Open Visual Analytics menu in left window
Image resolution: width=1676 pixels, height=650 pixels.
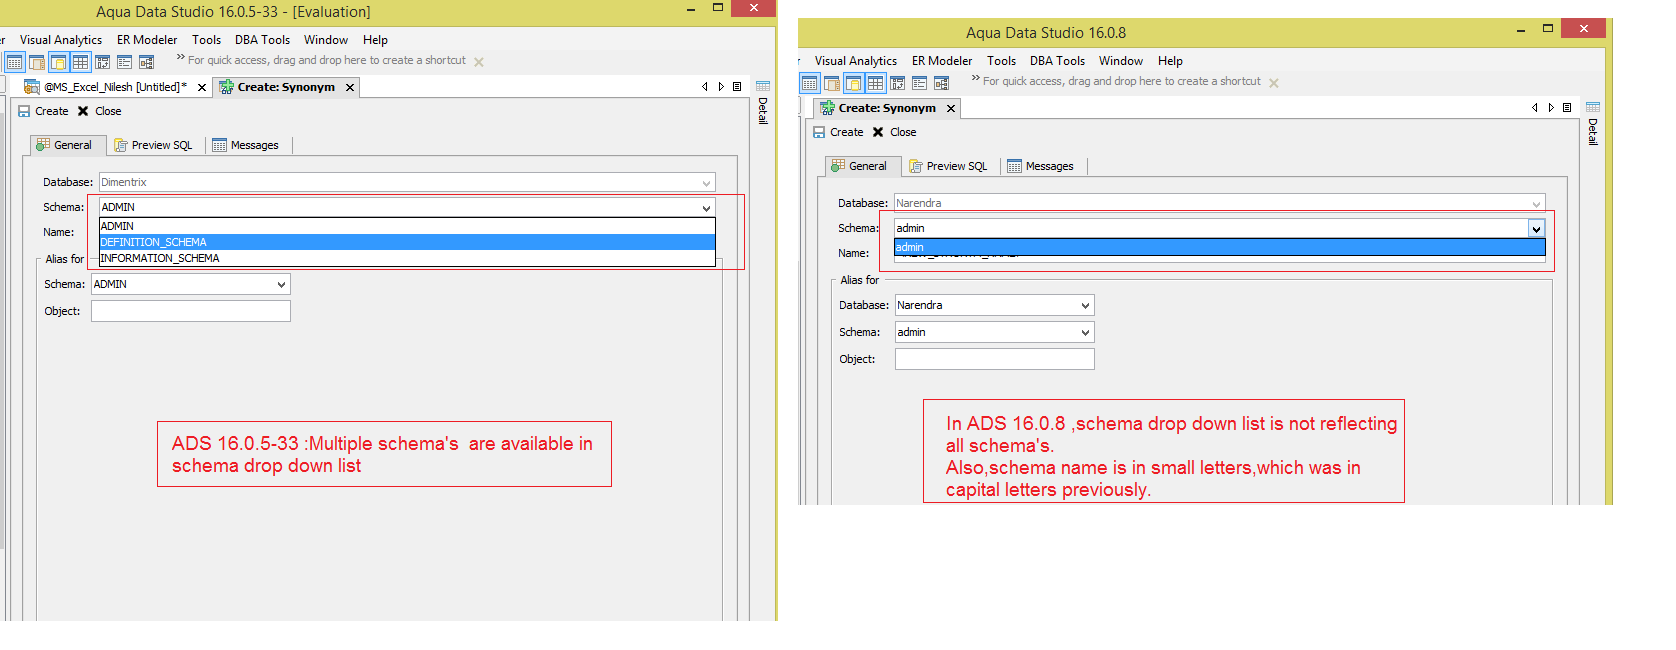(x=61, y=40)
